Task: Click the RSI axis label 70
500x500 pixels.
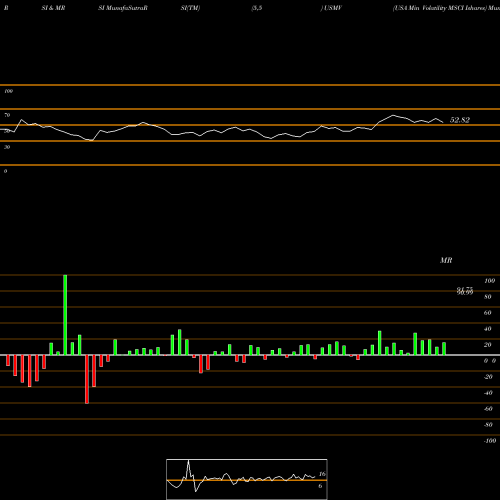Action: coord(7,115)
